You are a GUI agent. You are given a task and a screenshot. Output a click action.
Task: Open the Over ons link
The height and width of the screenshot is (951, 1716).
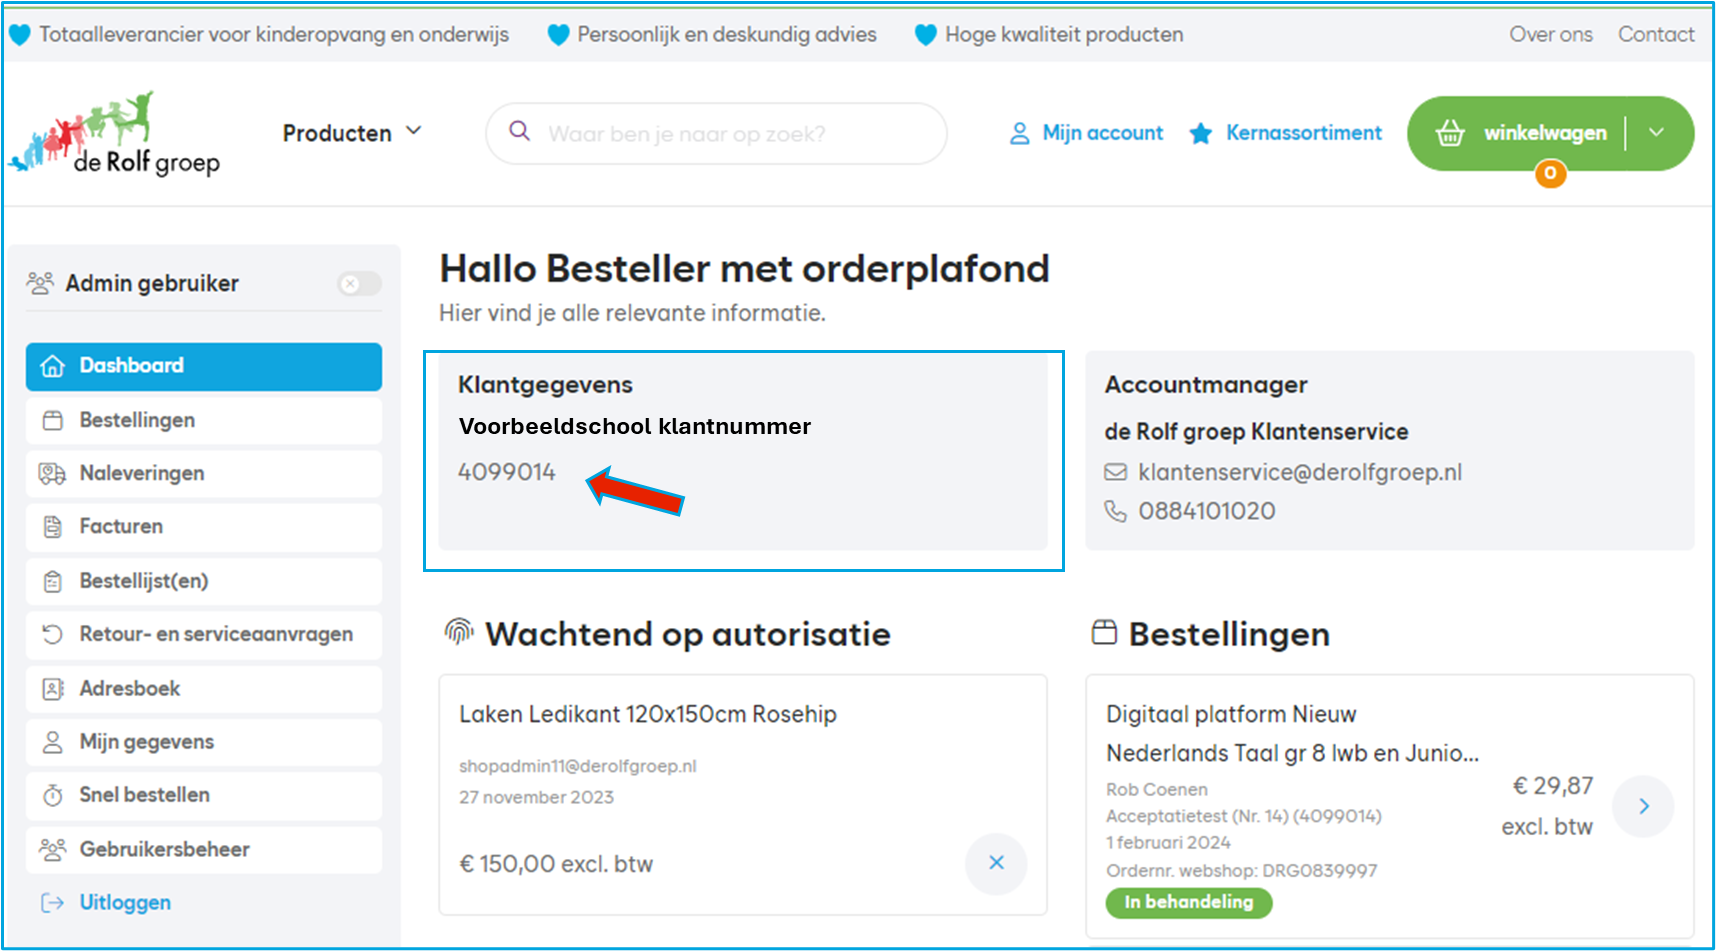[1551, 34]
